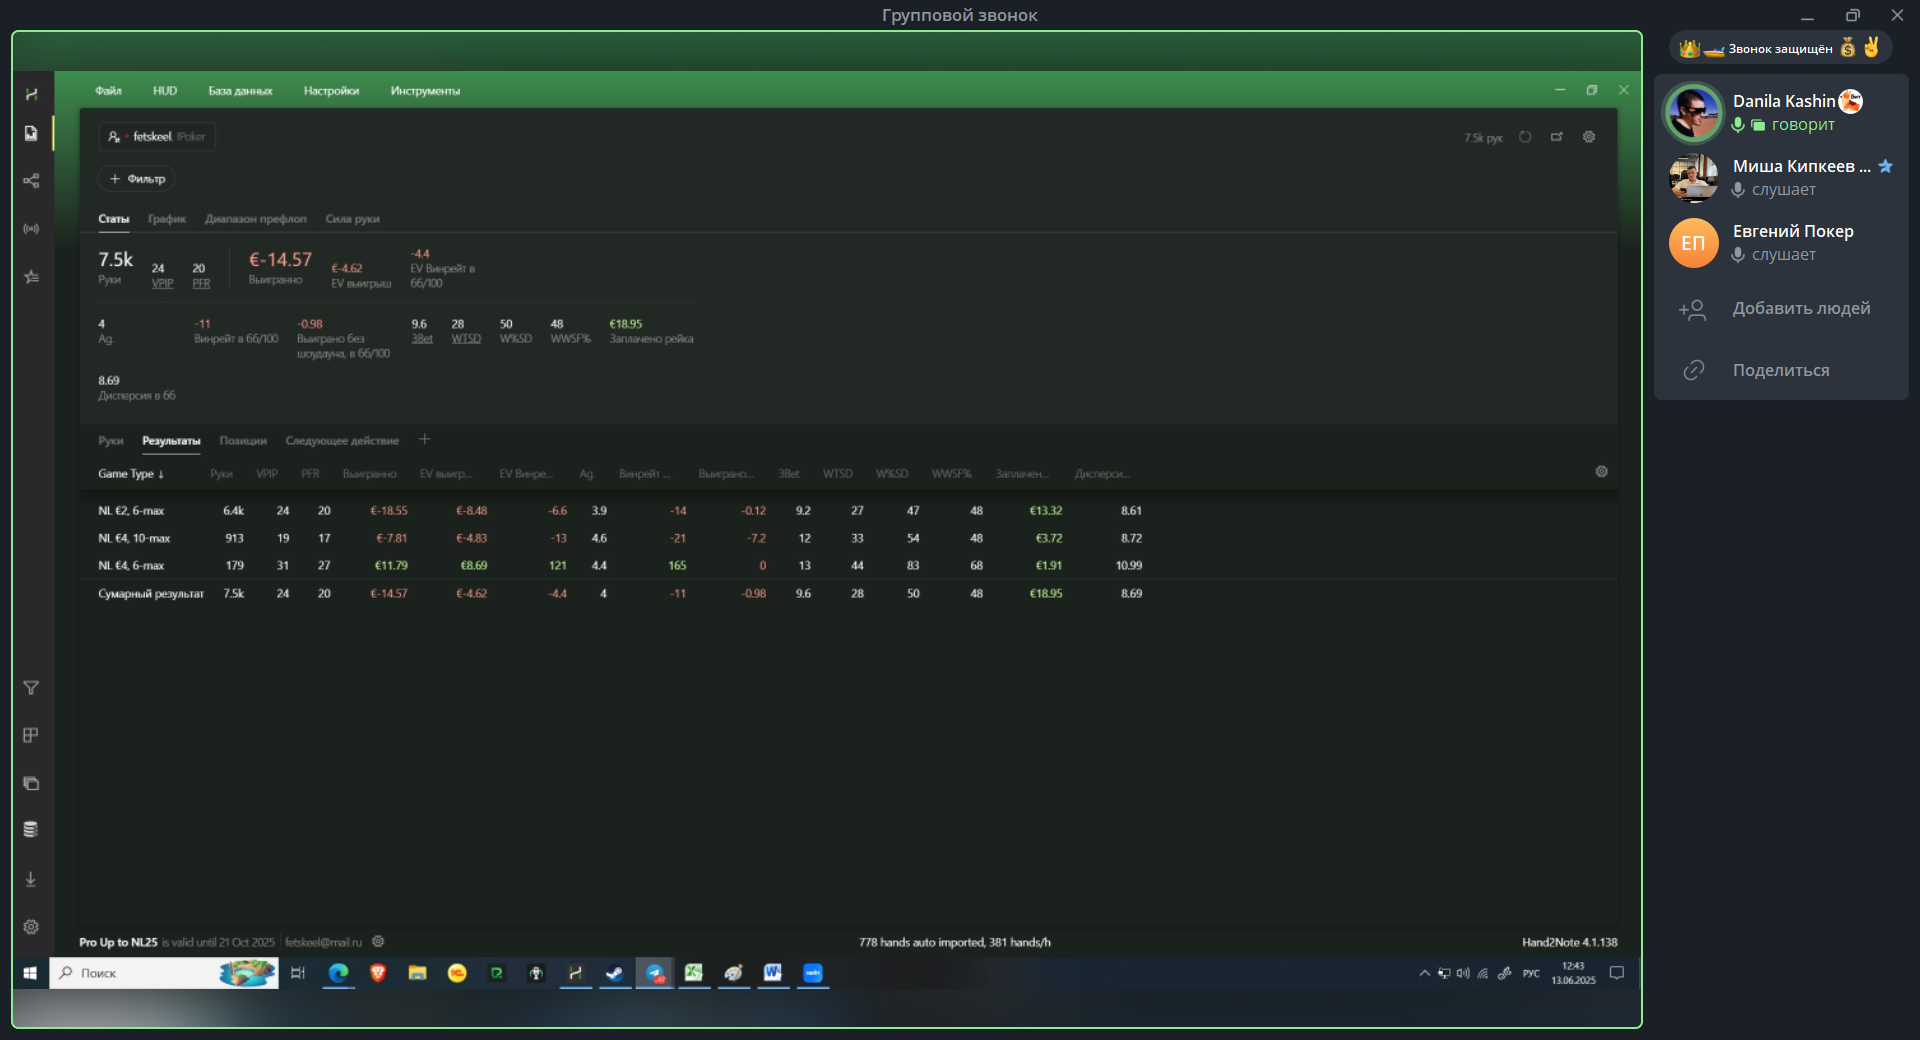
Task: Open Microsoft Edge from the taskbar
Action: pyautogui.click(x=338, y=973)
